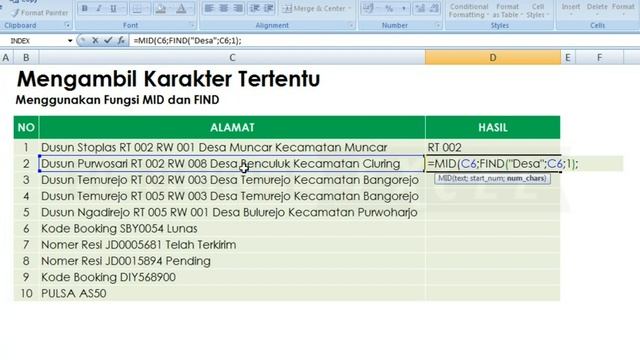
Task: Click the Decrease Indent icon
Action: 255,8
